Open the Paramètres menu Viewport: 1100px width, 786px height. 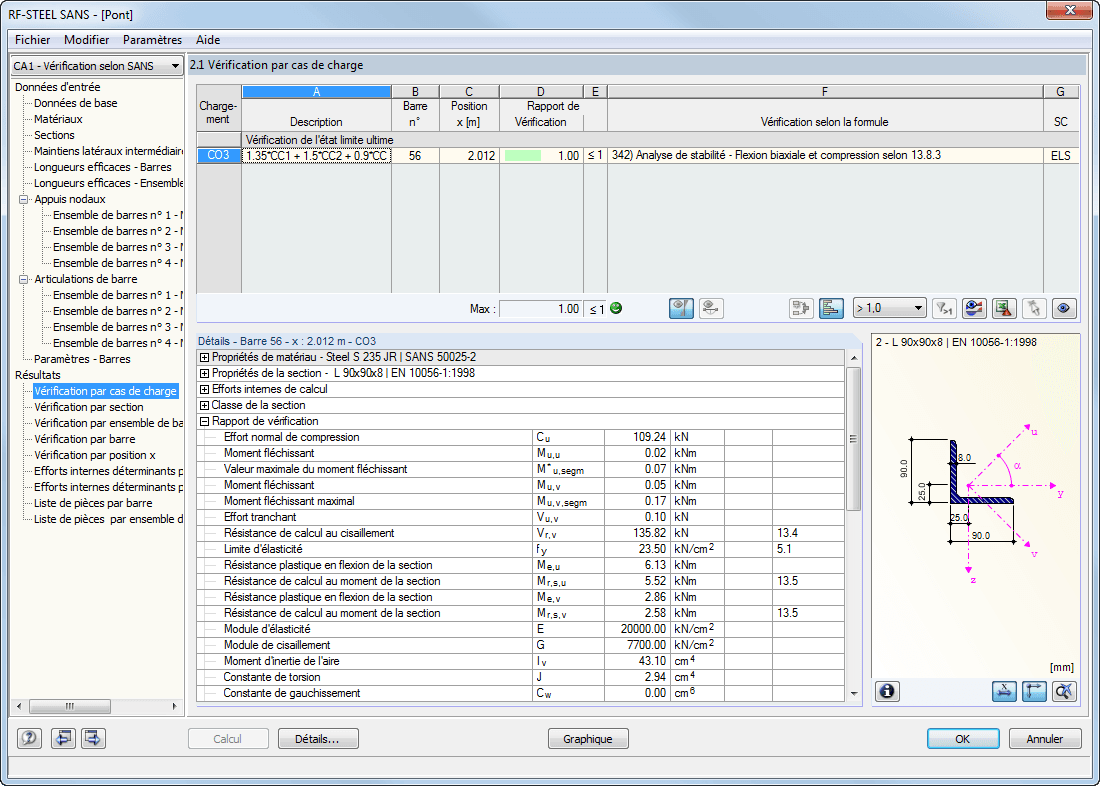click(152, 40)
